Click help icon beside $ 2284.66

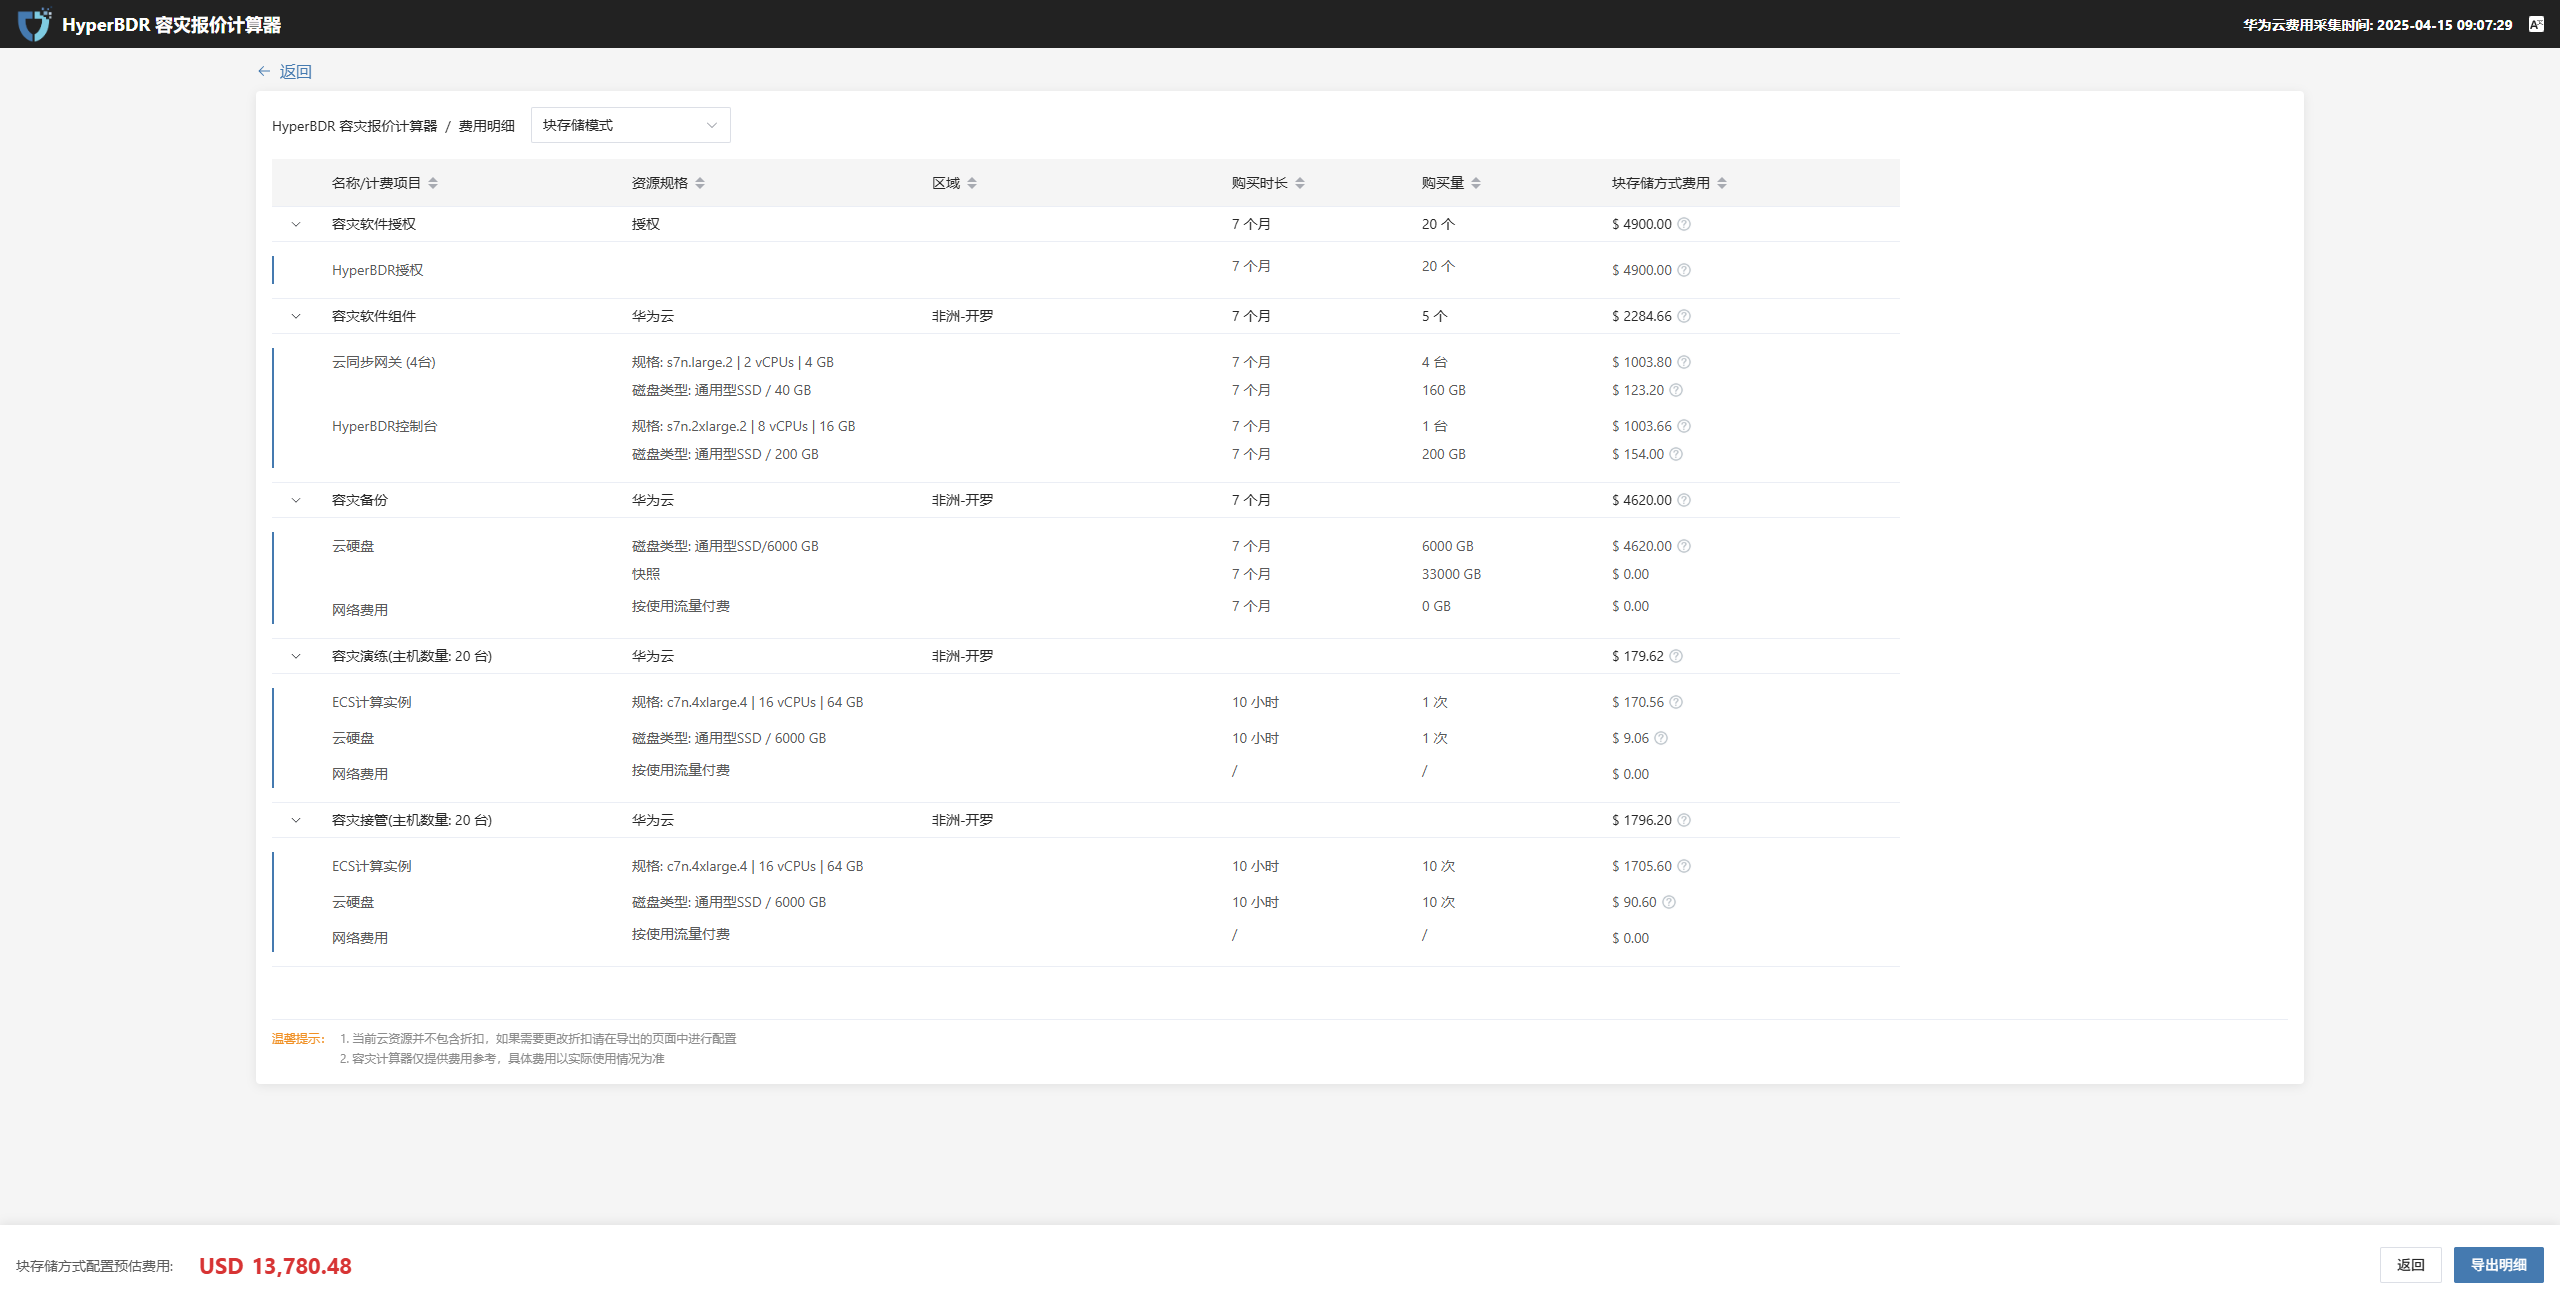(1684, 316)
